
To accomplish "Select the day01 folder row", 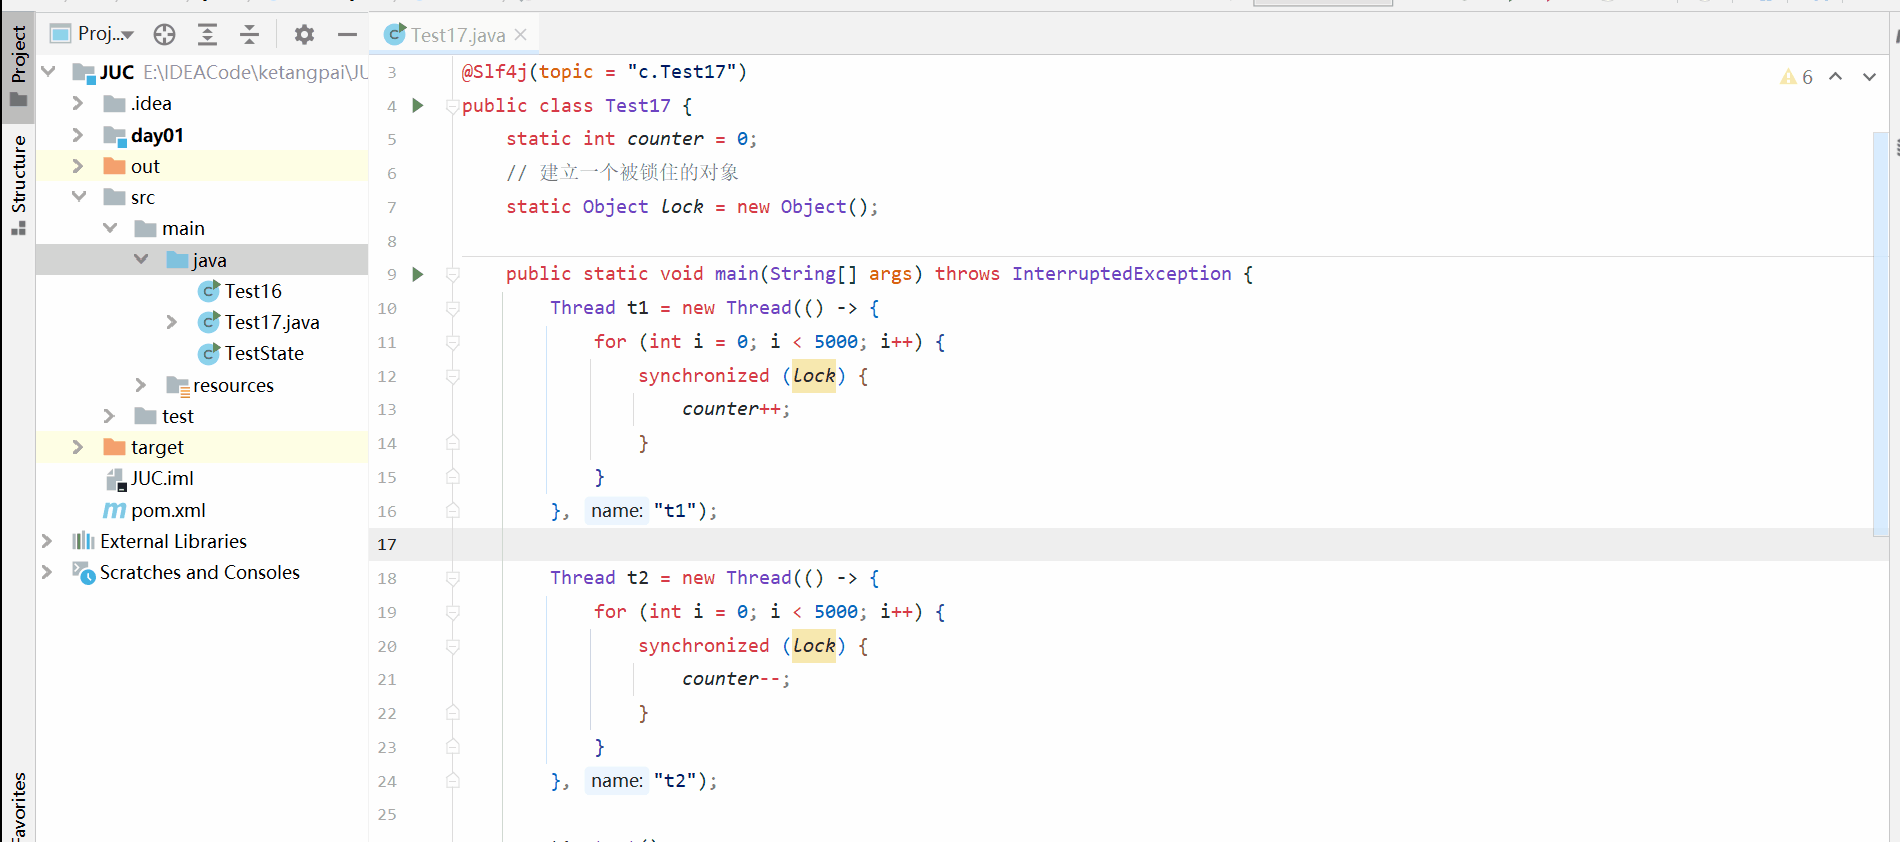I will click(x=202, y=135).
